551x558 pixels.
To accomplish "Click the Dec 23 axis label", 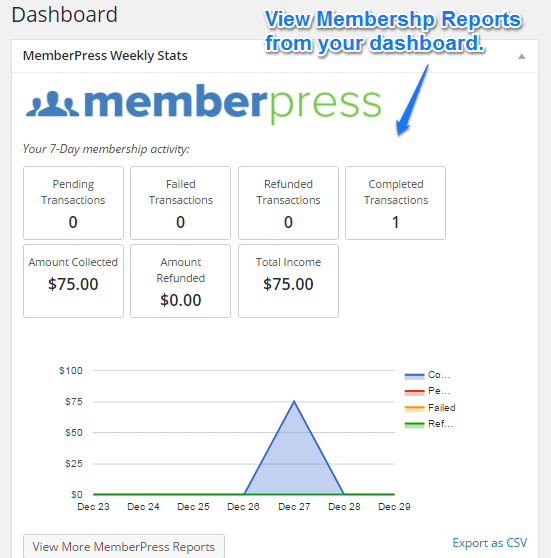I will click(x=93, y=506).
